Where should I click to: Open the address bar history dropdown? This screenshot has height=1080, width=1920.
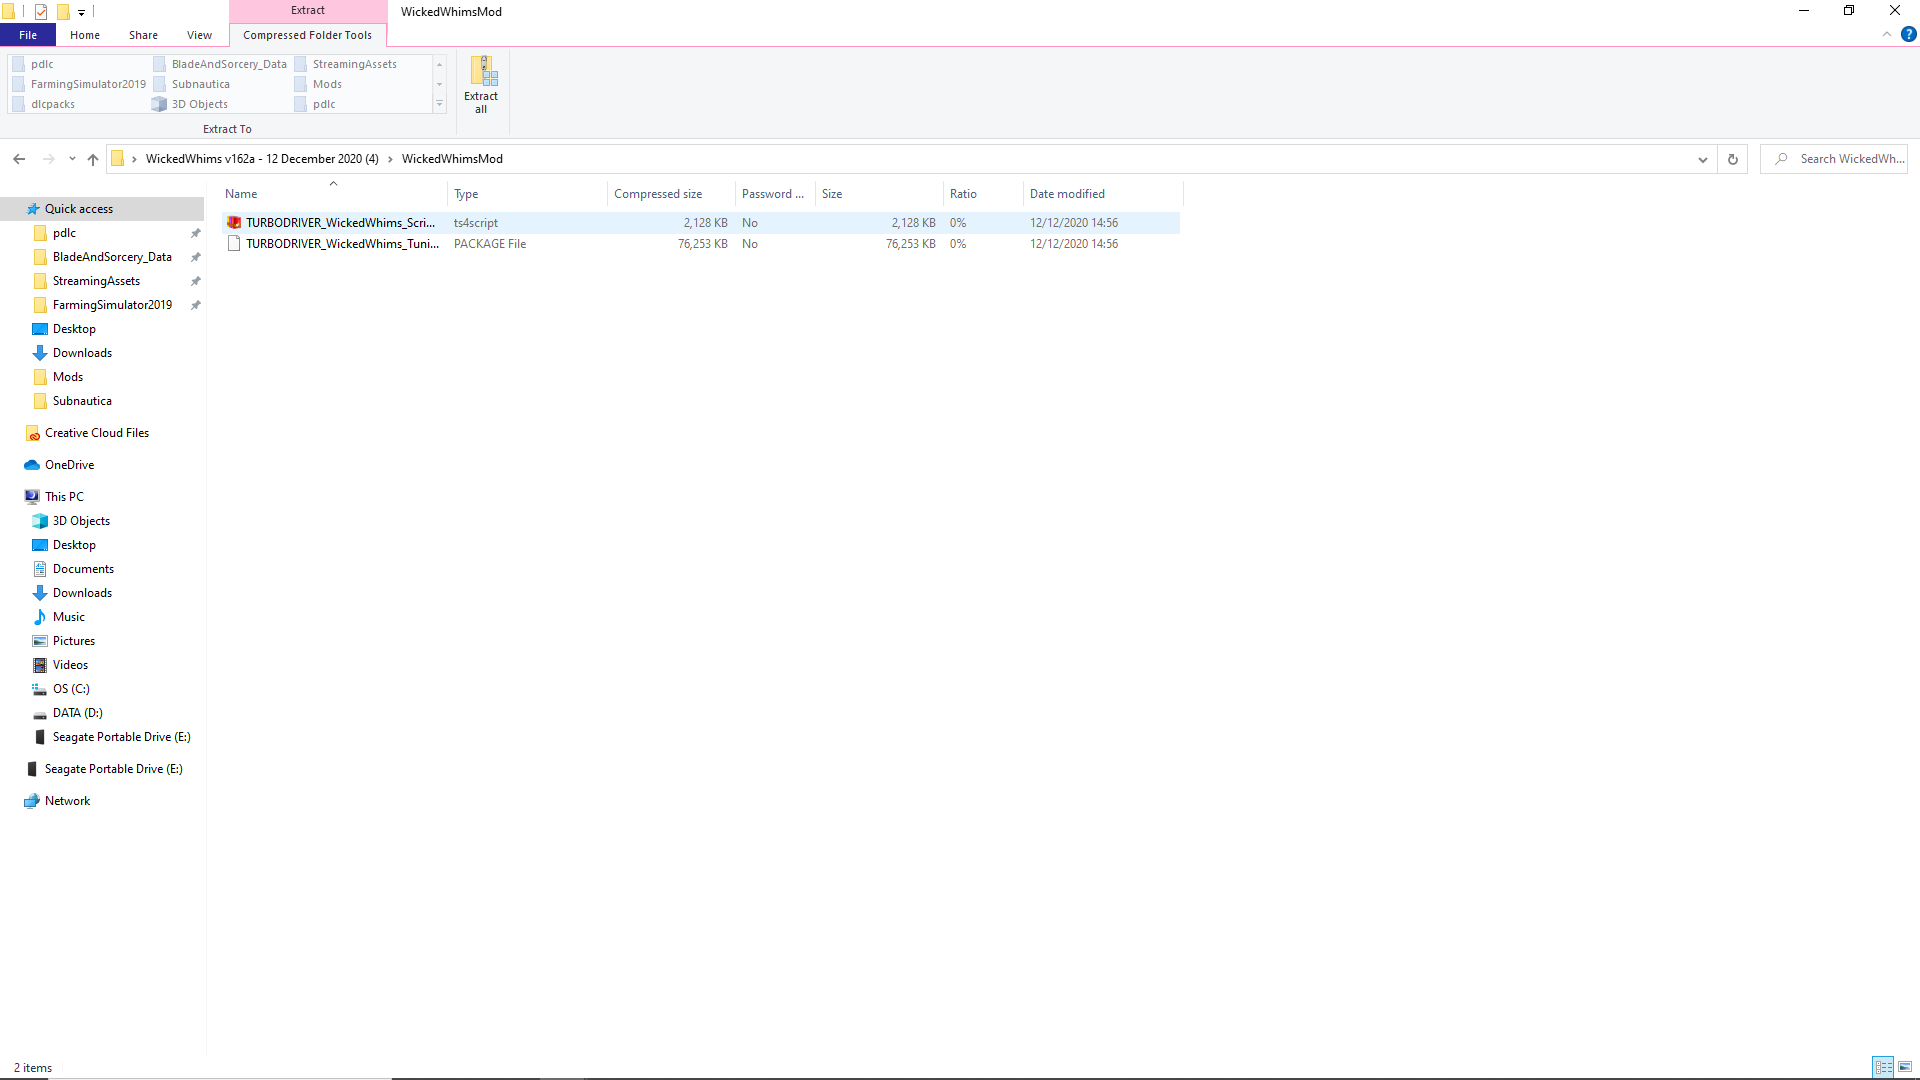point(1703,159)
